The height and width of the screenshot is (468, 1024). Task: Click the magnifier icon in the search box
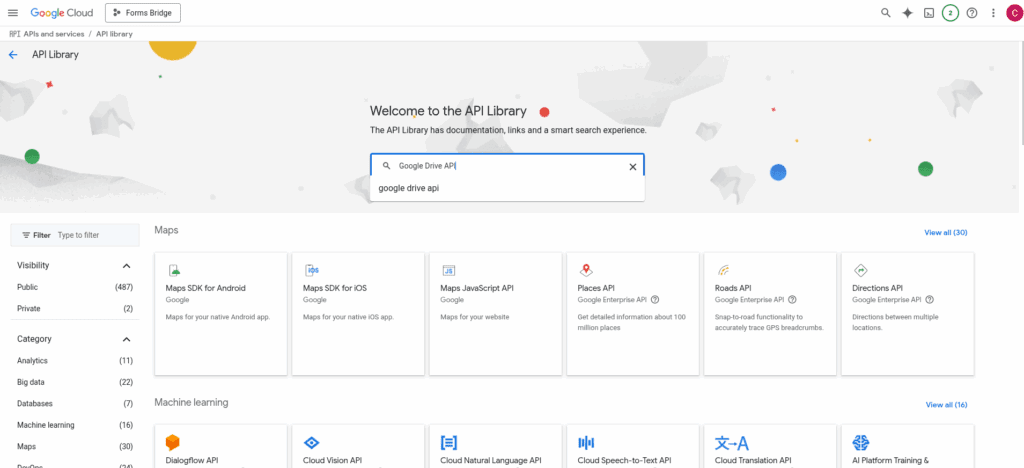tap(386, 166)
